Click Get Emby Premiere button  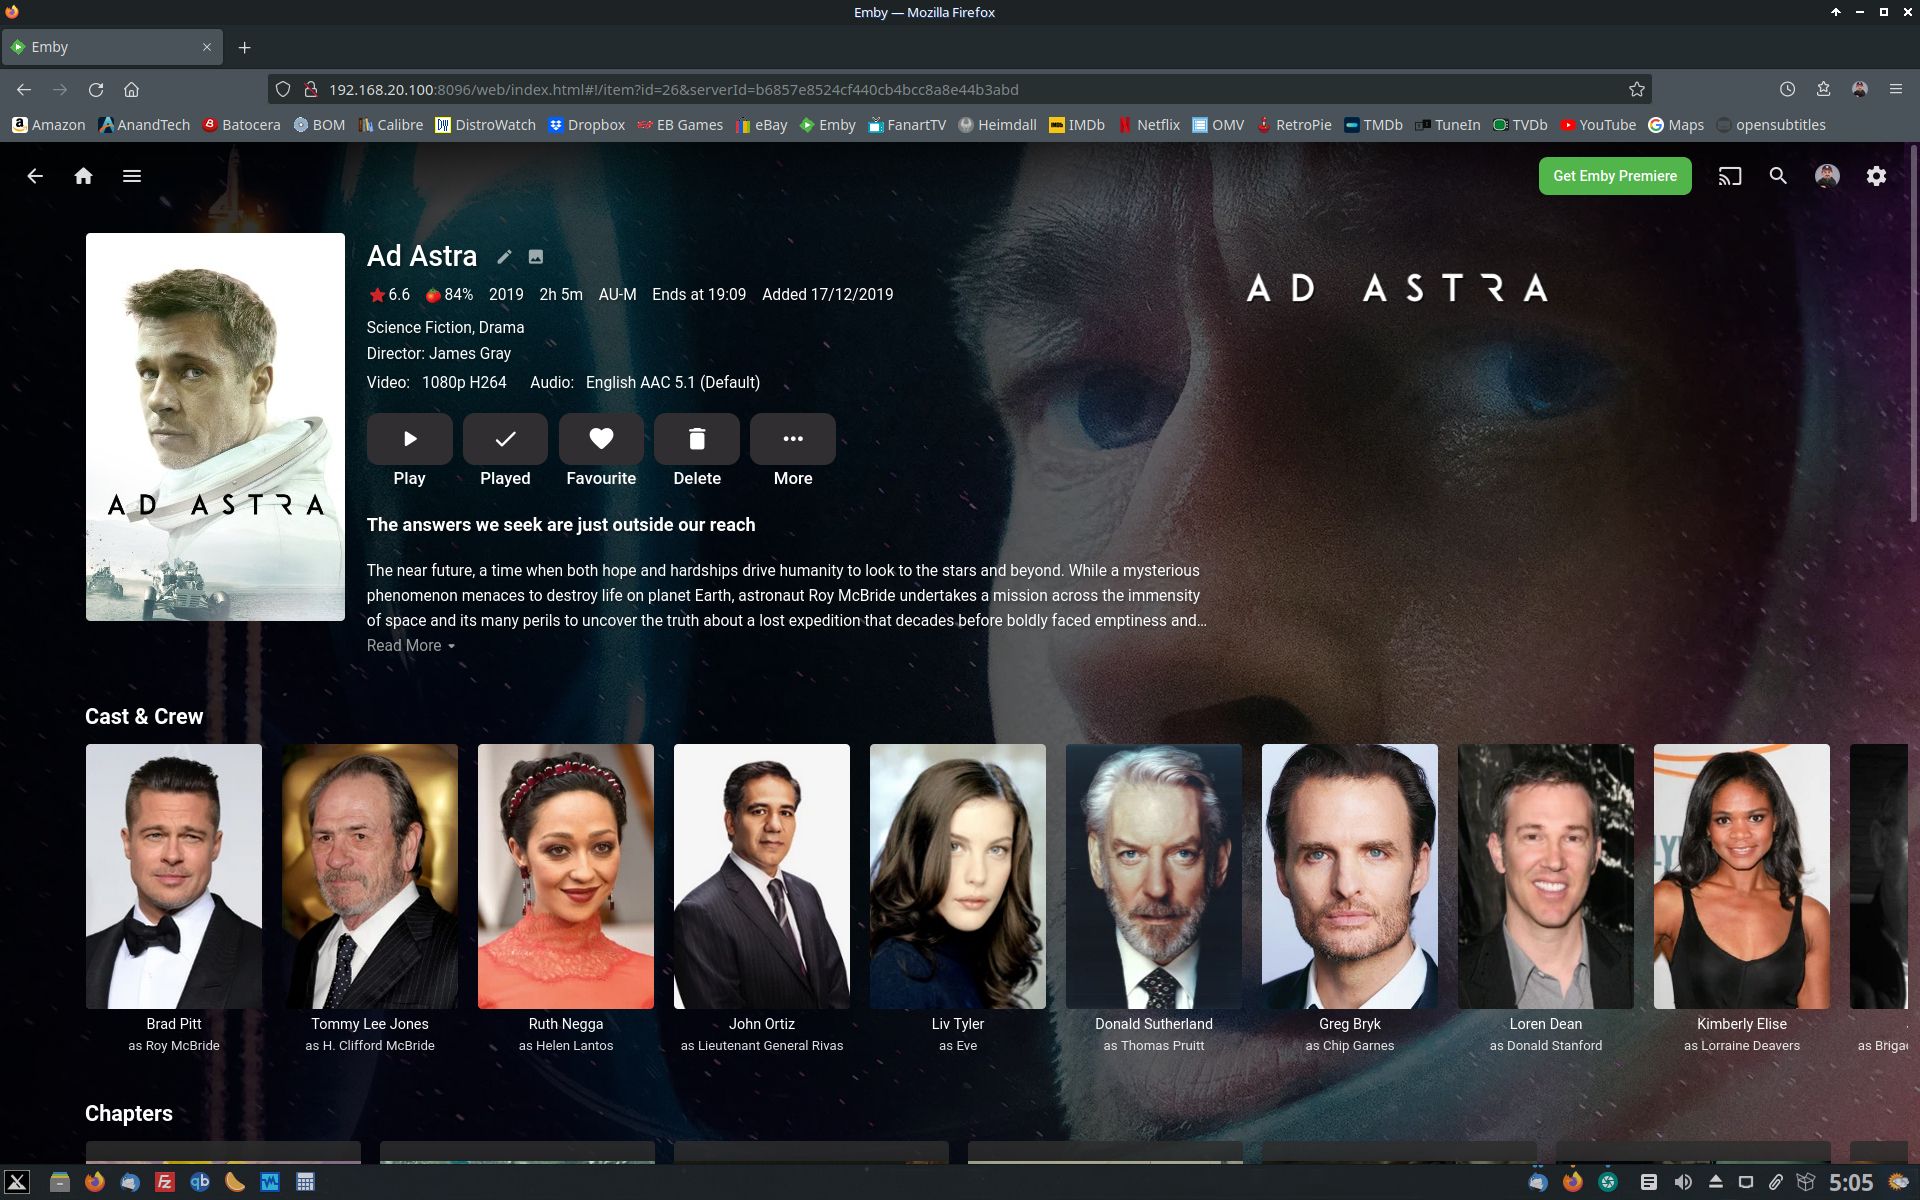coord(1615,176)
